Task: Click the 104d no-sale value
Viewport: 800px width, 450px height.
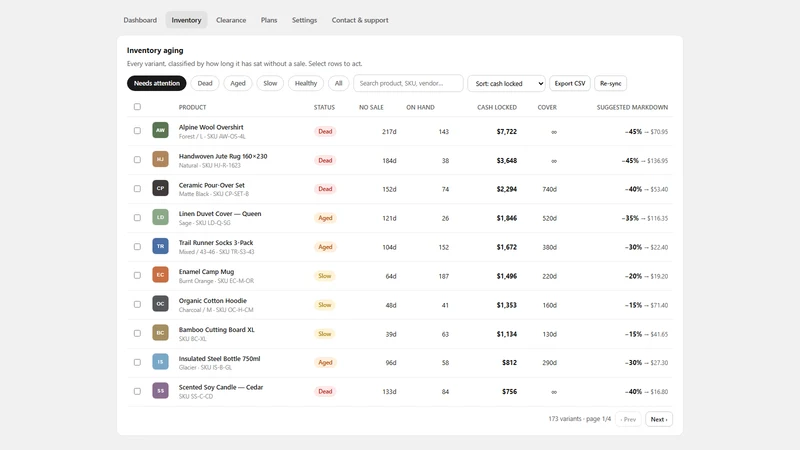Action: [389, 247]
